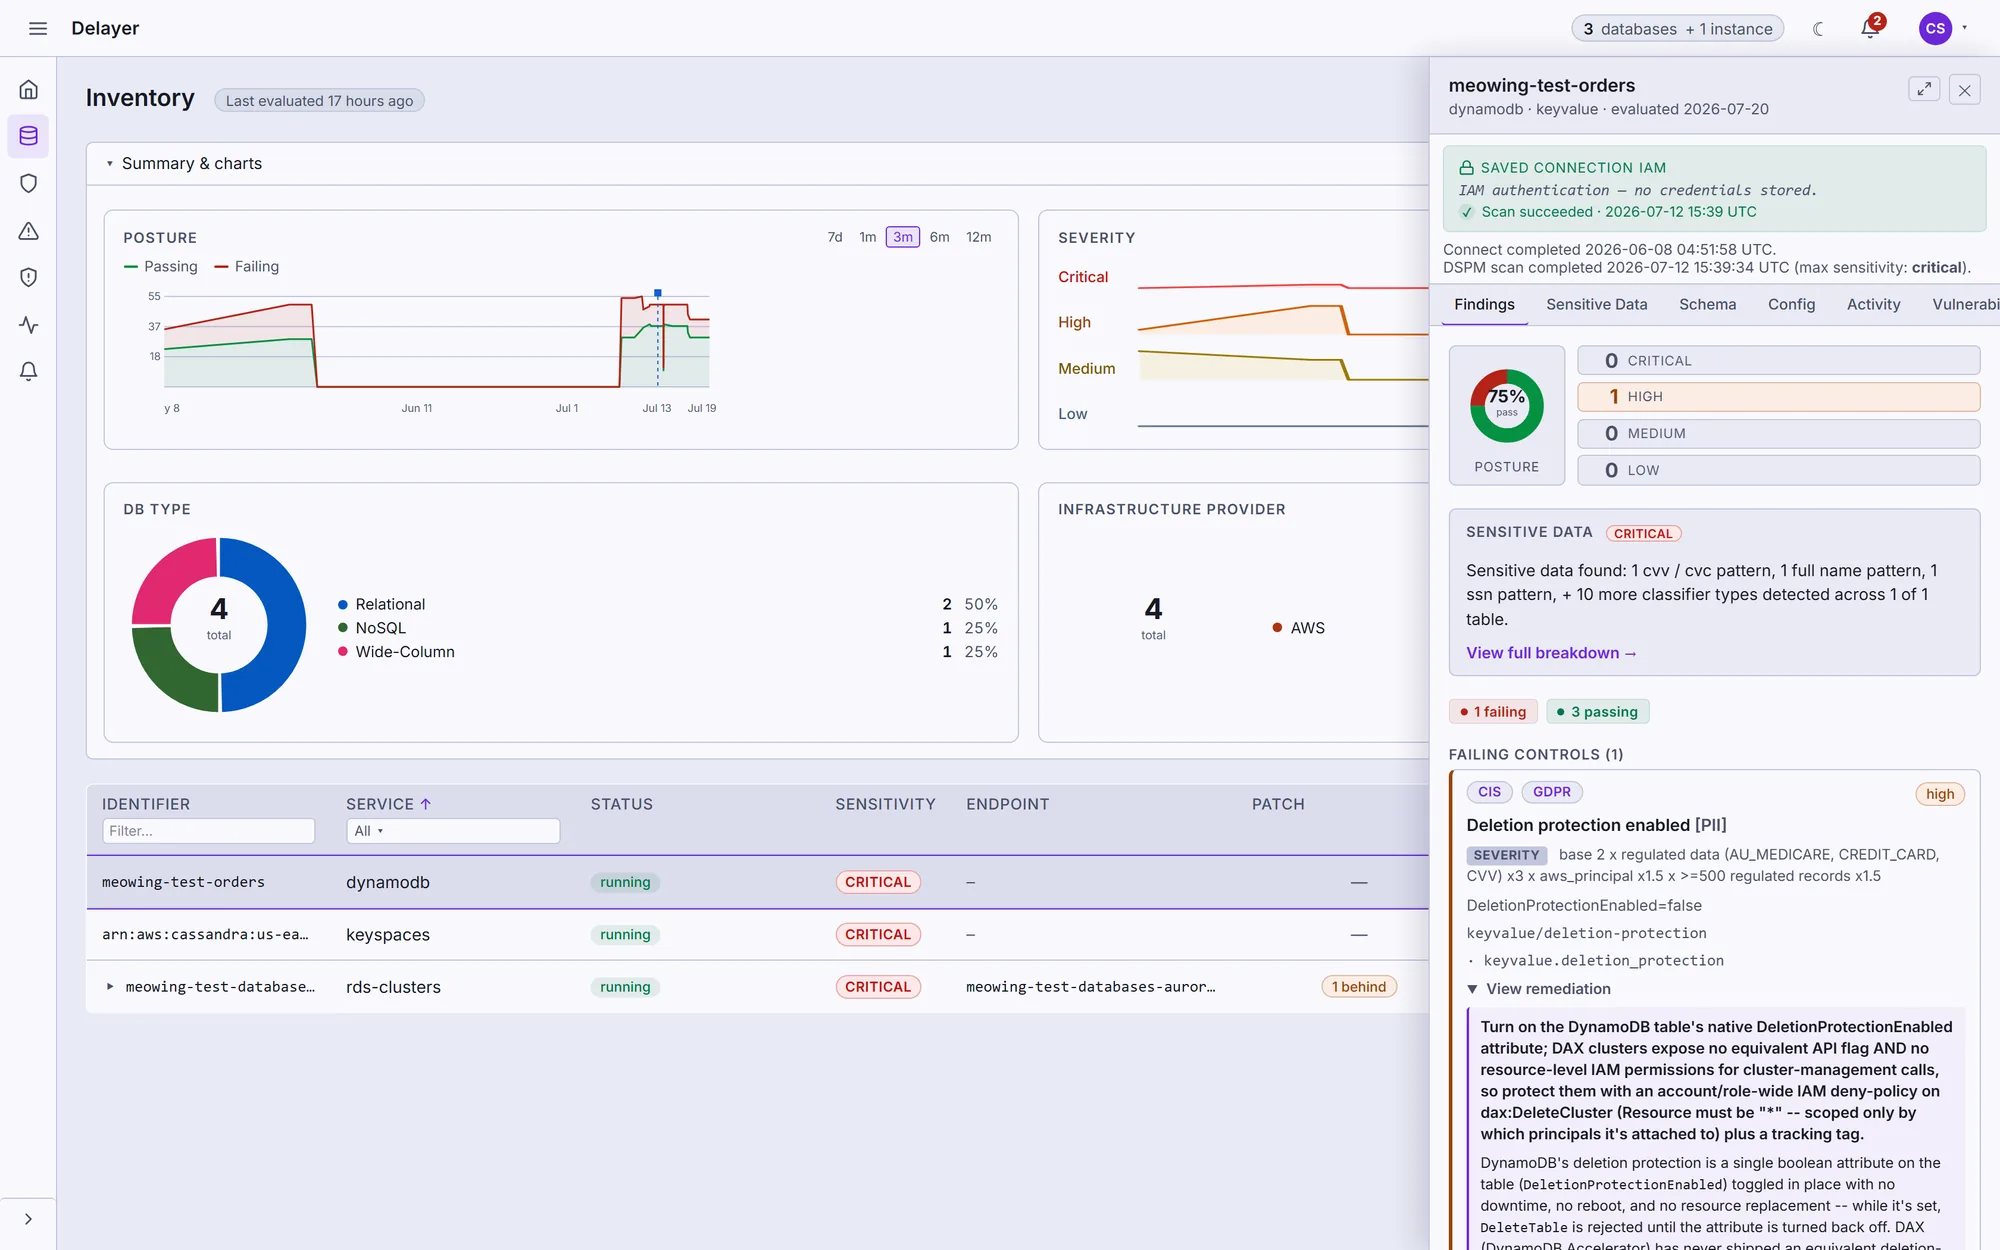Click the AWS provider legend dot
The height and width of the screenshot is (1250, 2000).
coord(1277,628)
